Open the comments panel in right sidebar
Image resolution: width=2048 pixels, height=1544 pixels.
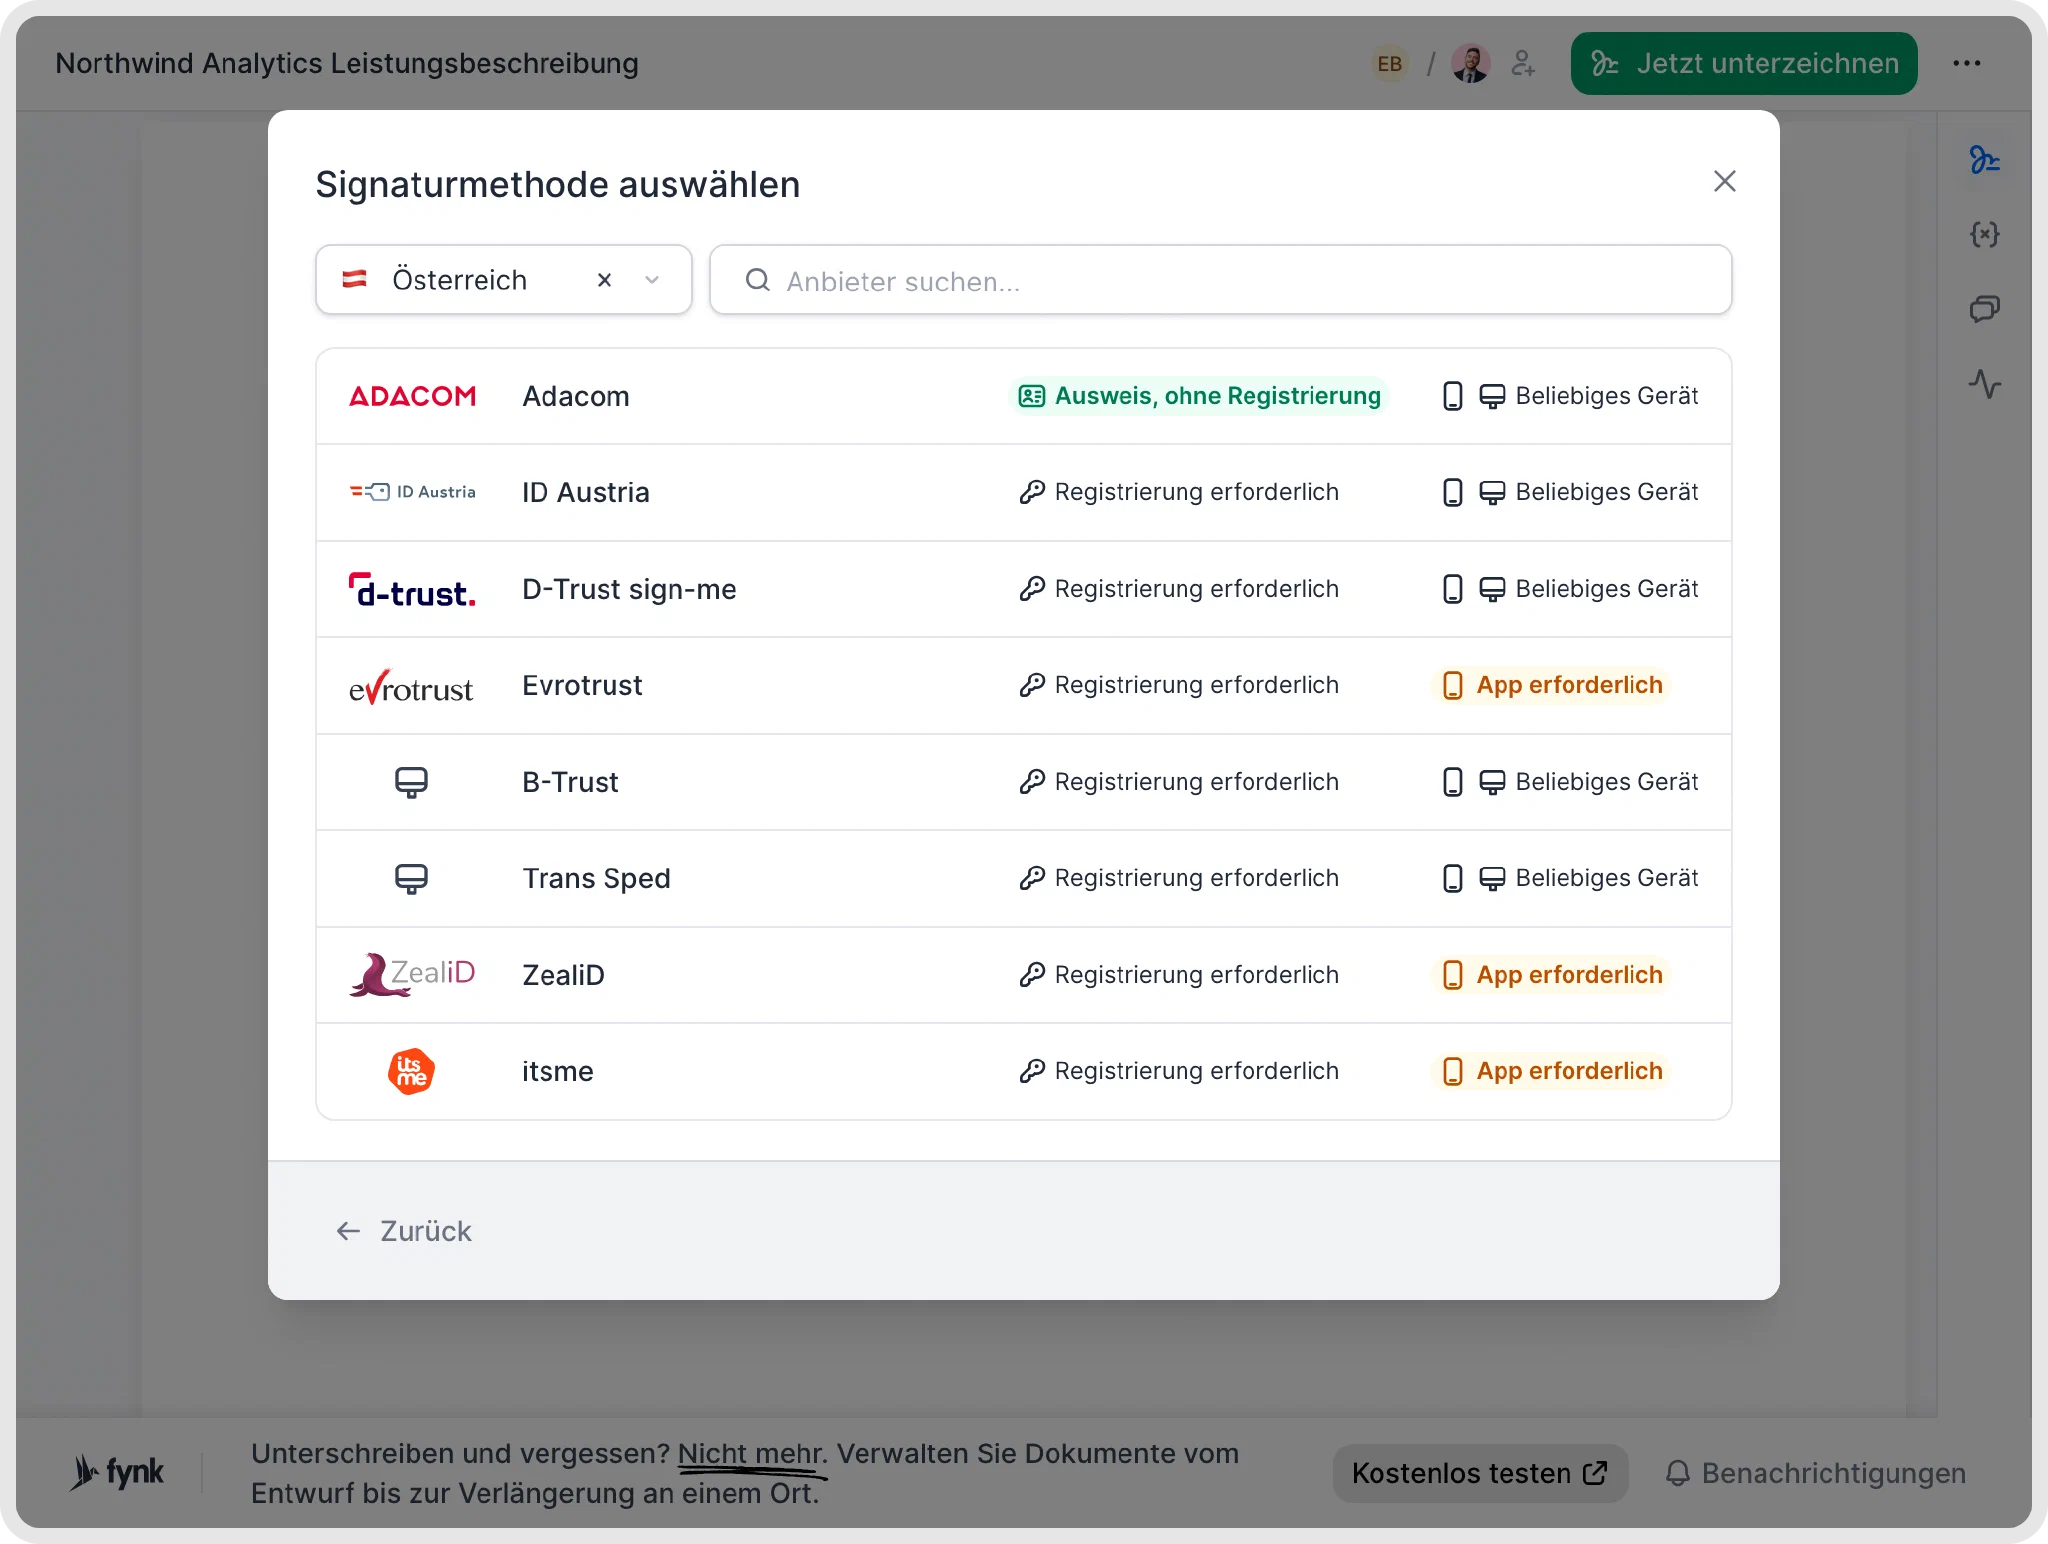[x=1985, y=309]
